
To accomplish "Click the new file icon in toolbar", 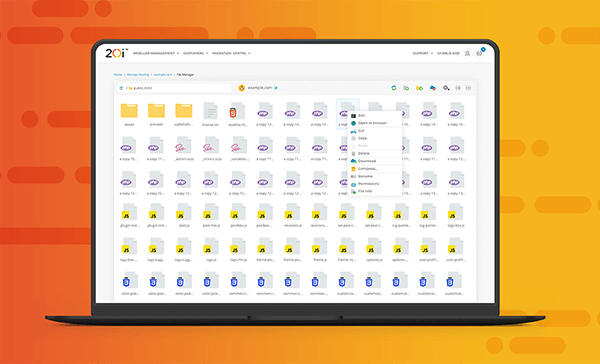I will (x=406, y=88).
